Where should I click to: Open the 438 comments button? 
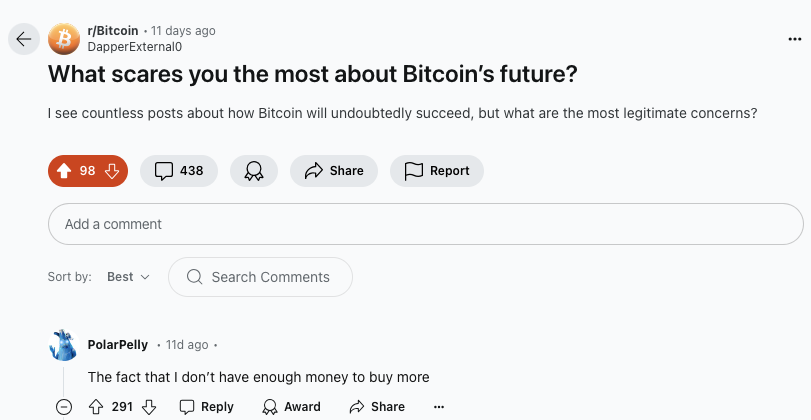179,171
